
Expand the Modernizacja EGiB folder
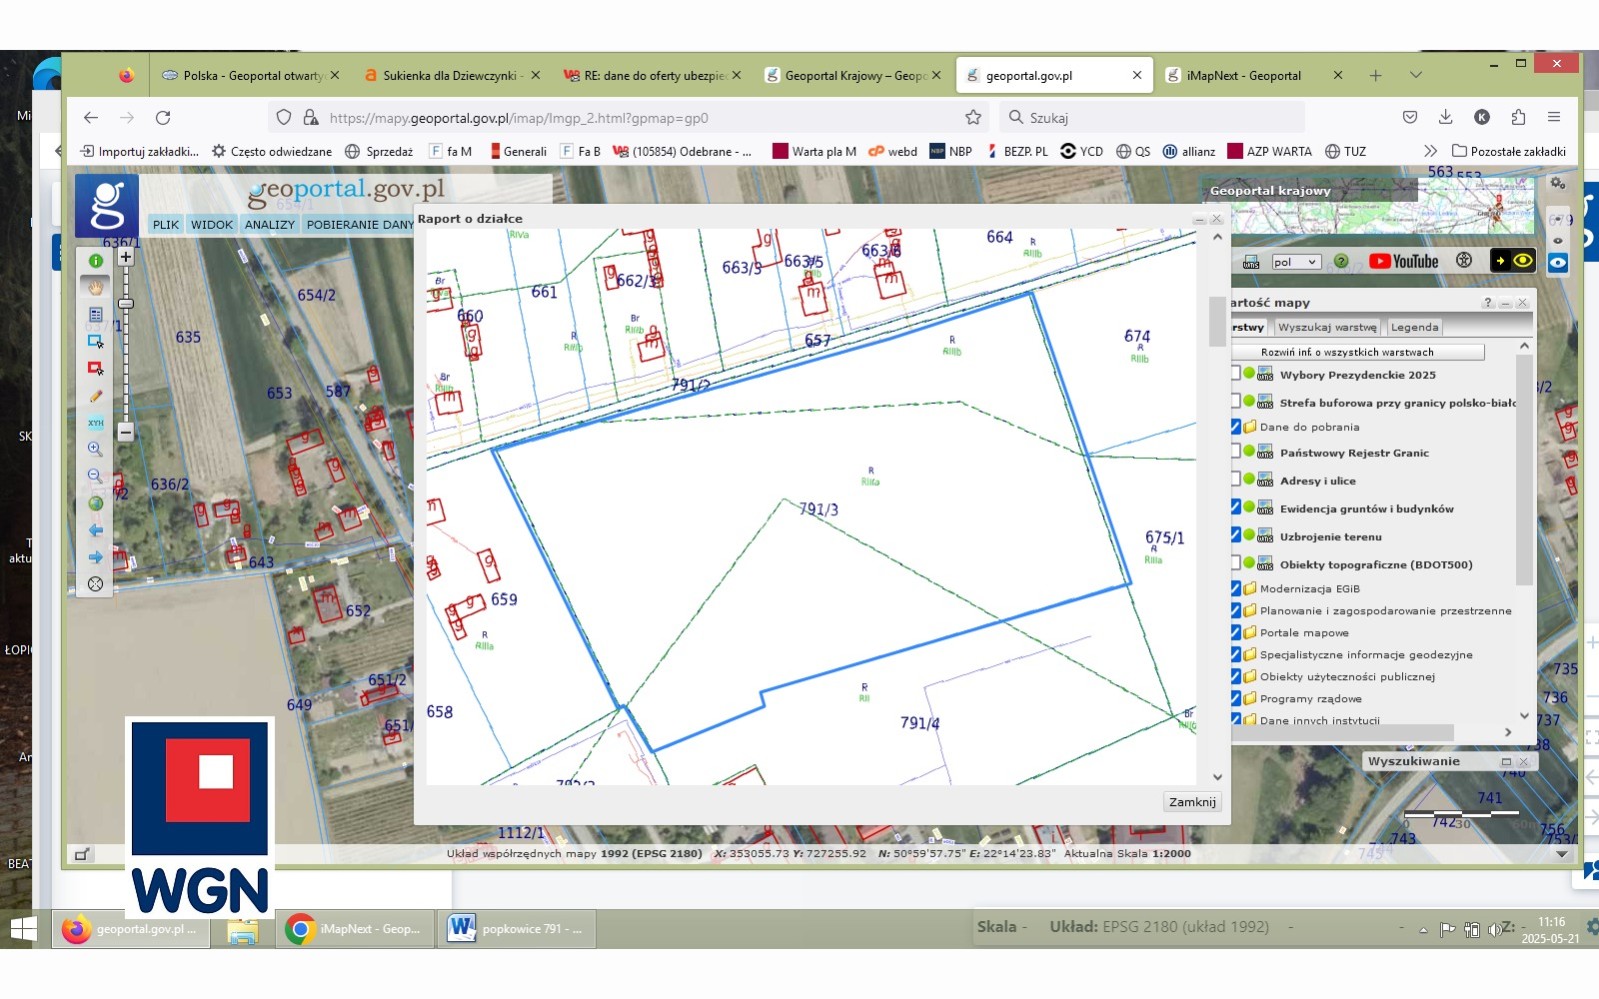click(1309, 589)
